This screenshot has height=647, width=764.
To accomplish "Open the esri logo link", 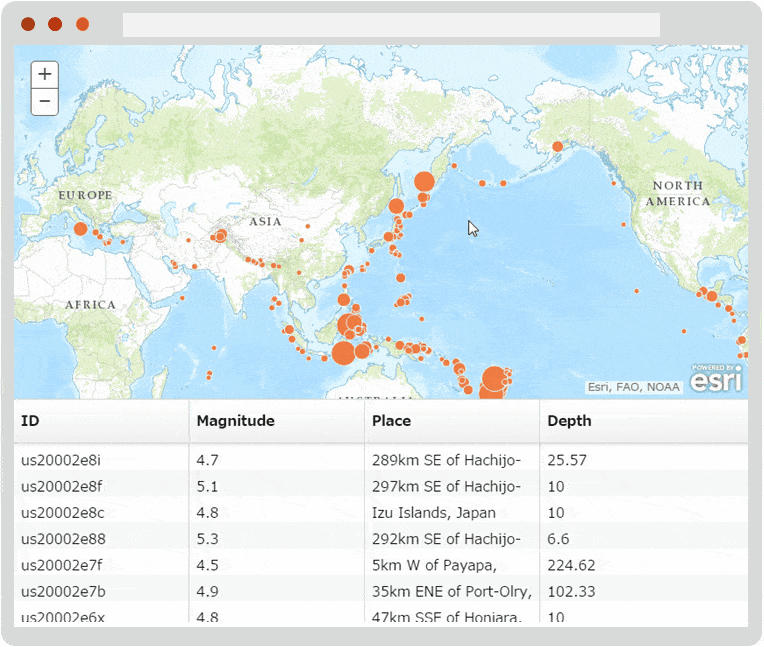I will pyautogui.click(x=717, y=379).
